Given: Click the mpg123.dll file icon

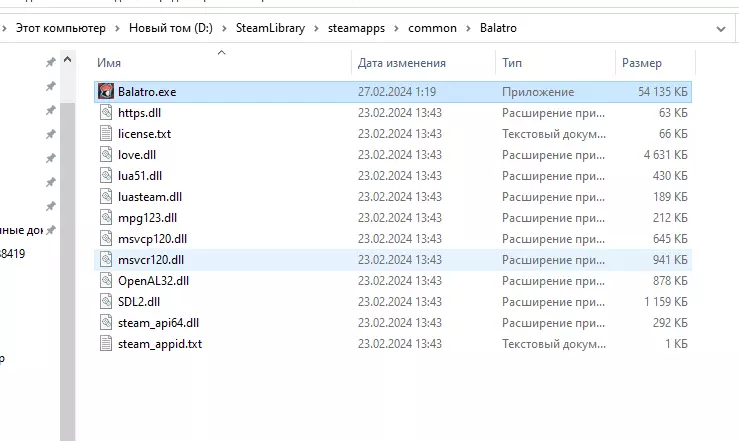Looking at the screenshot, I should [x=106, y=218].
